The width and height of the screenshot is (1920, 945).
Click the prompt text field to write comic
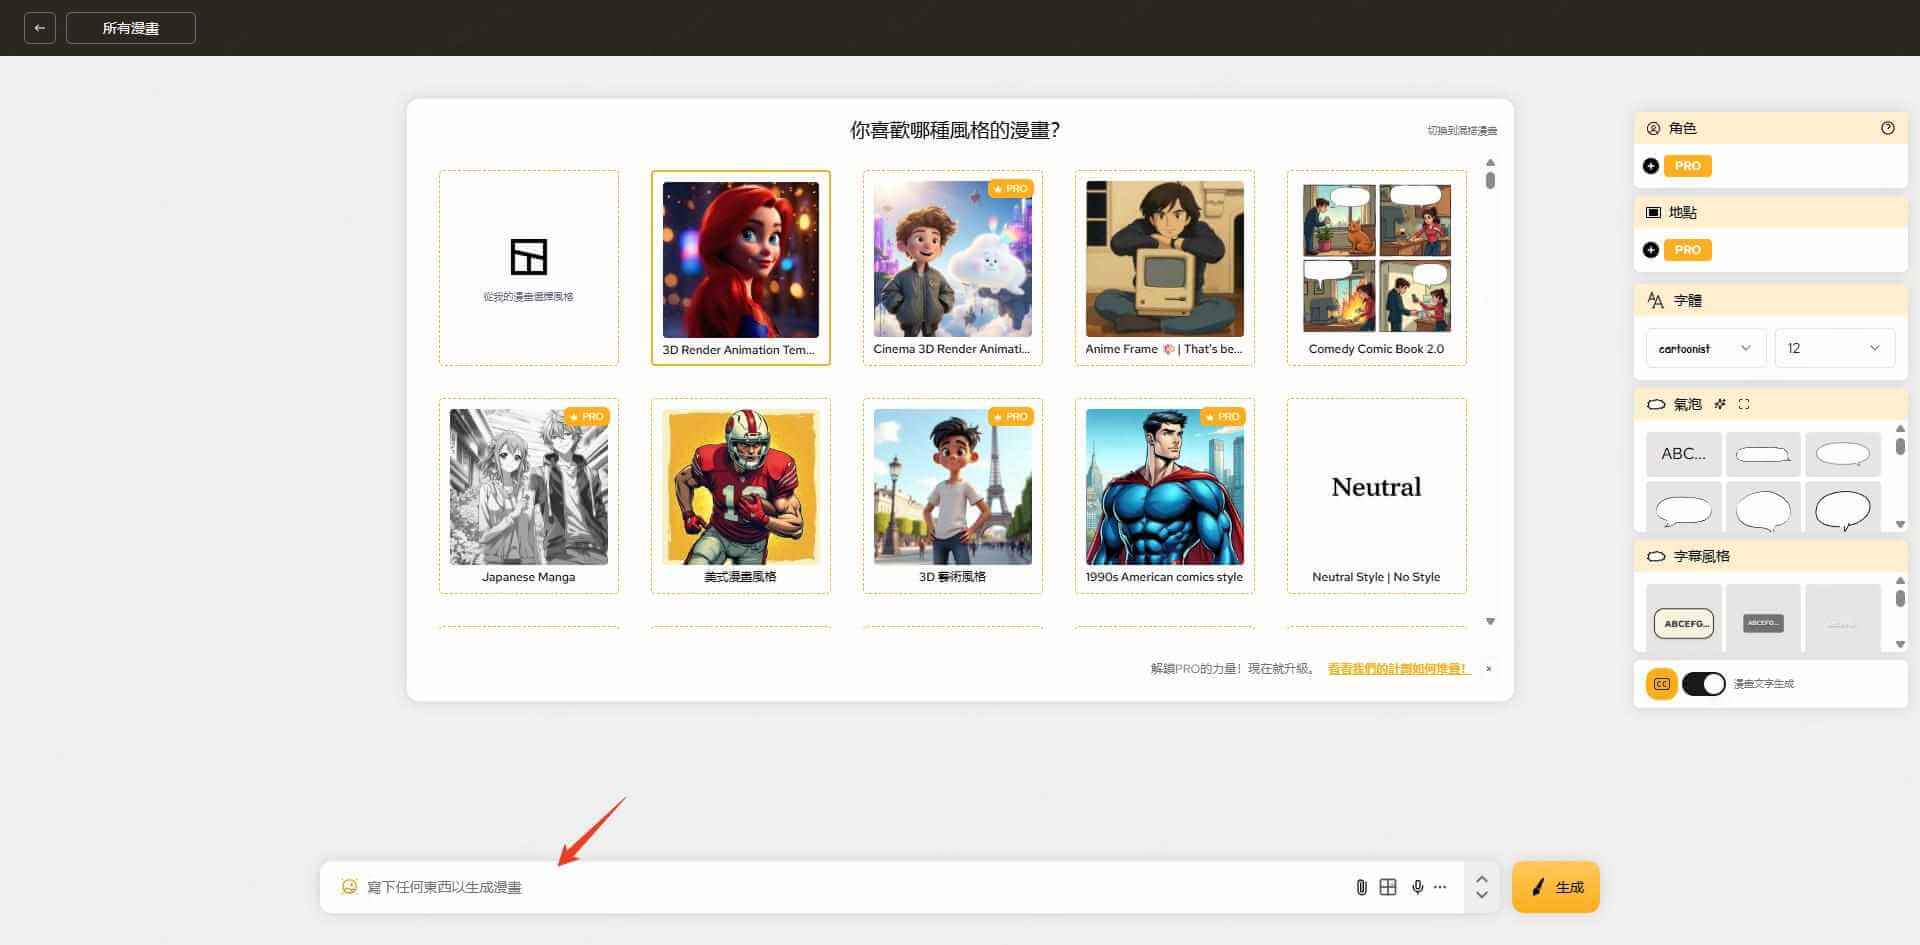tap(800, 887)
